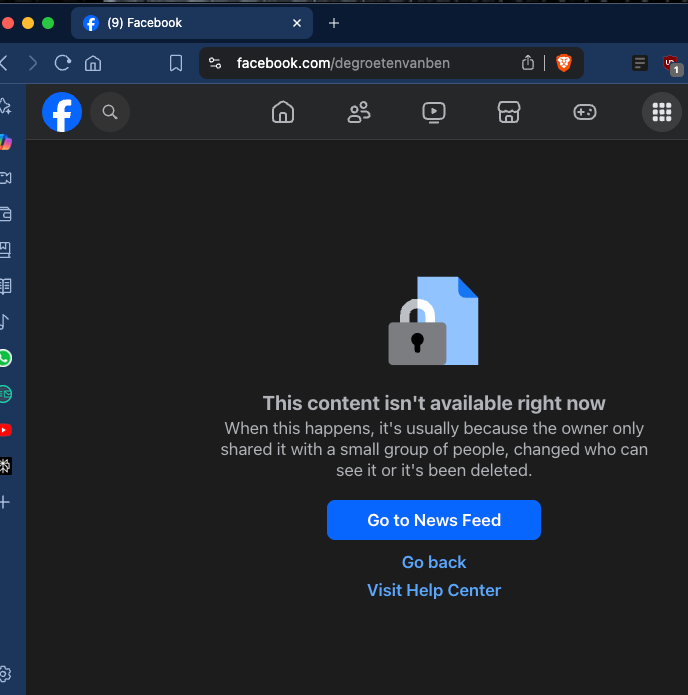Click the Facebook logo
Viewport: 688px width, 695px height.
[x=62, y=112]
